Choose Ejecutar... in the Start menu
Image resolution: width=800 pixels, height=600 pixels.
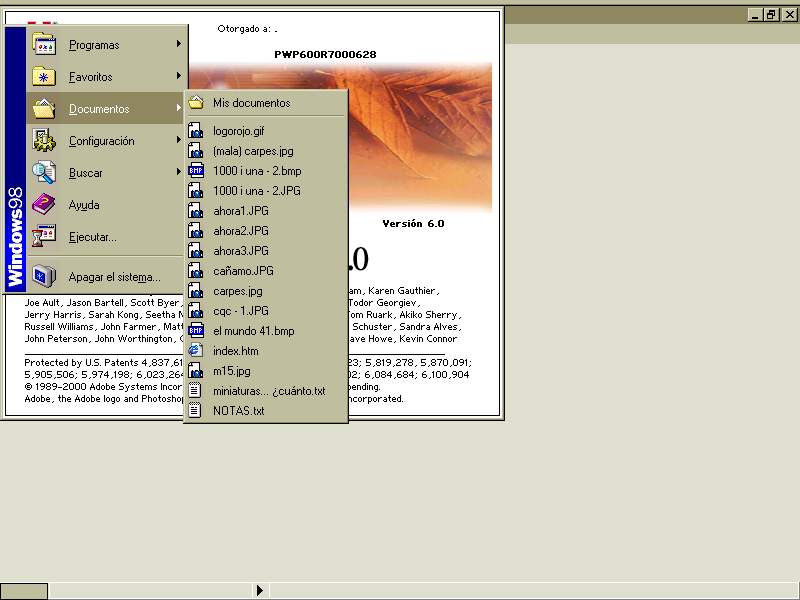[106, 237]
